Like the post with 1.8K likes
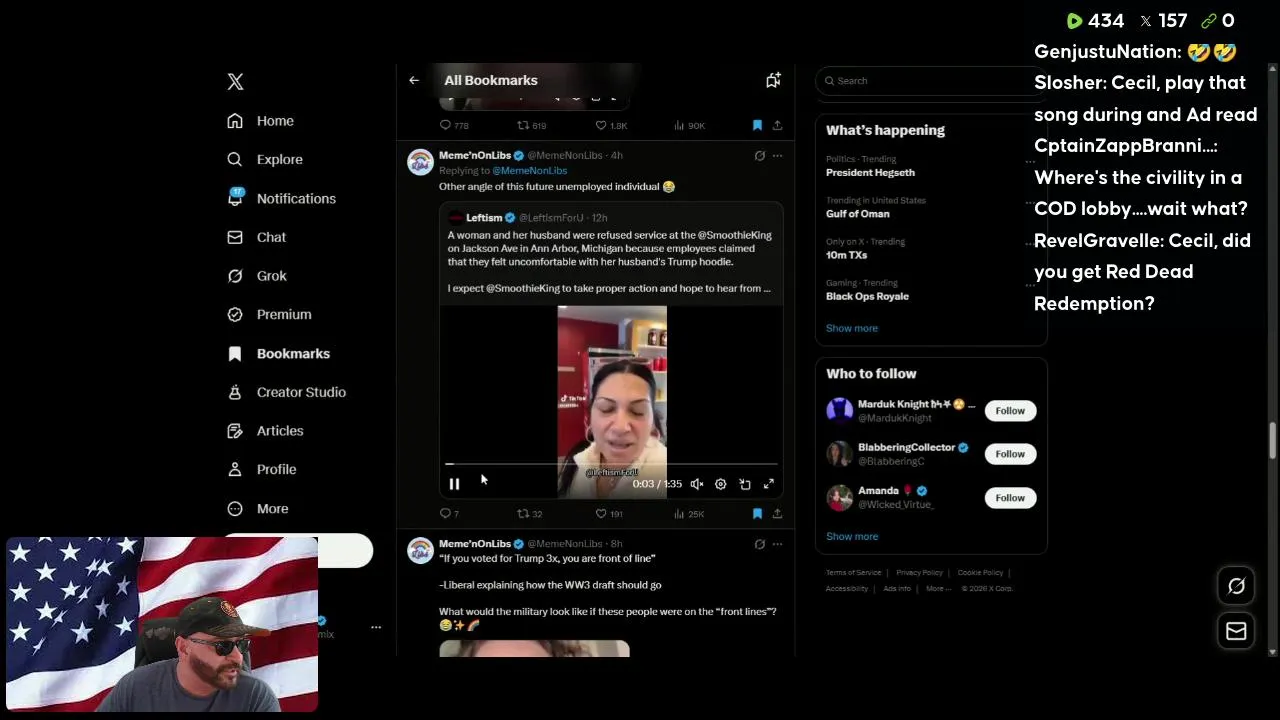1280x720 pixels. click(x=601, y=125)
